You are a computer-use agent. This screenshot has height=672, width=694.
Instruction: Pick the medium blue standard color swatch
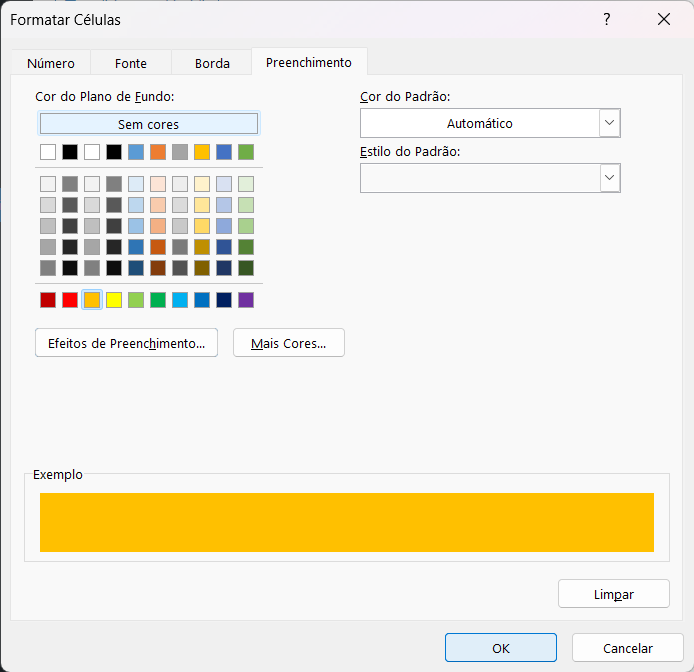(x=202, y=300)
